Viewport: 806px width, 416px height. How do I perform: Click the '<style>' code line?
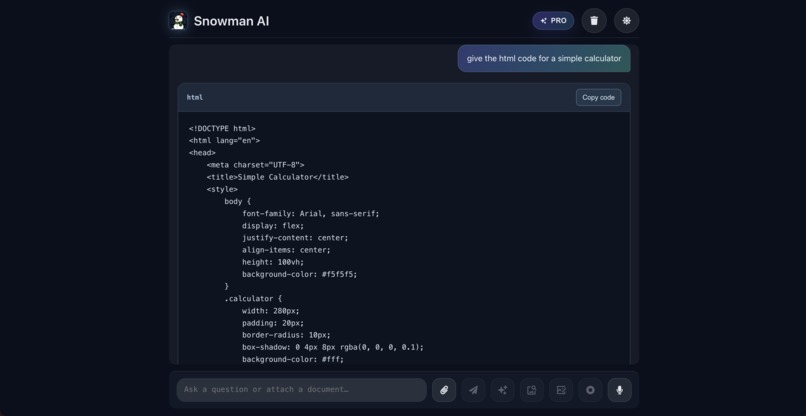click(222, 189)
